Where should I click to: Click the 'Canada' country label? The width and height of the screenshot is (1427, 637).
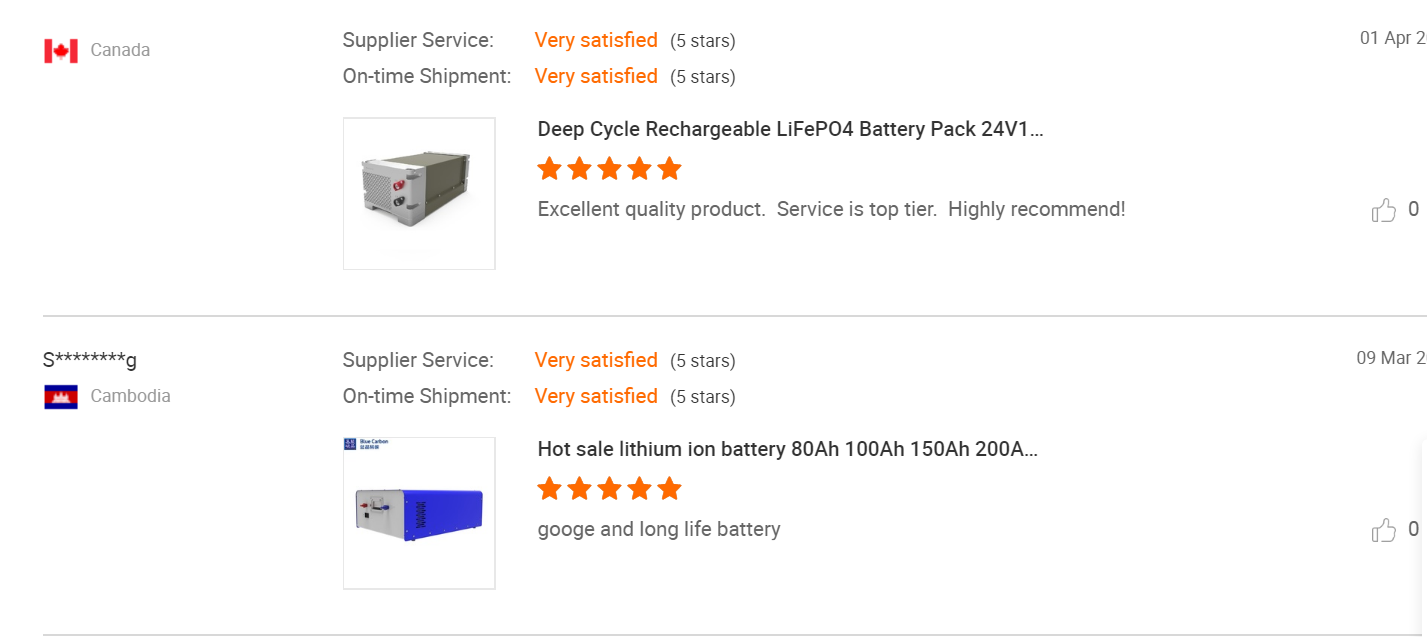[120, 50]
